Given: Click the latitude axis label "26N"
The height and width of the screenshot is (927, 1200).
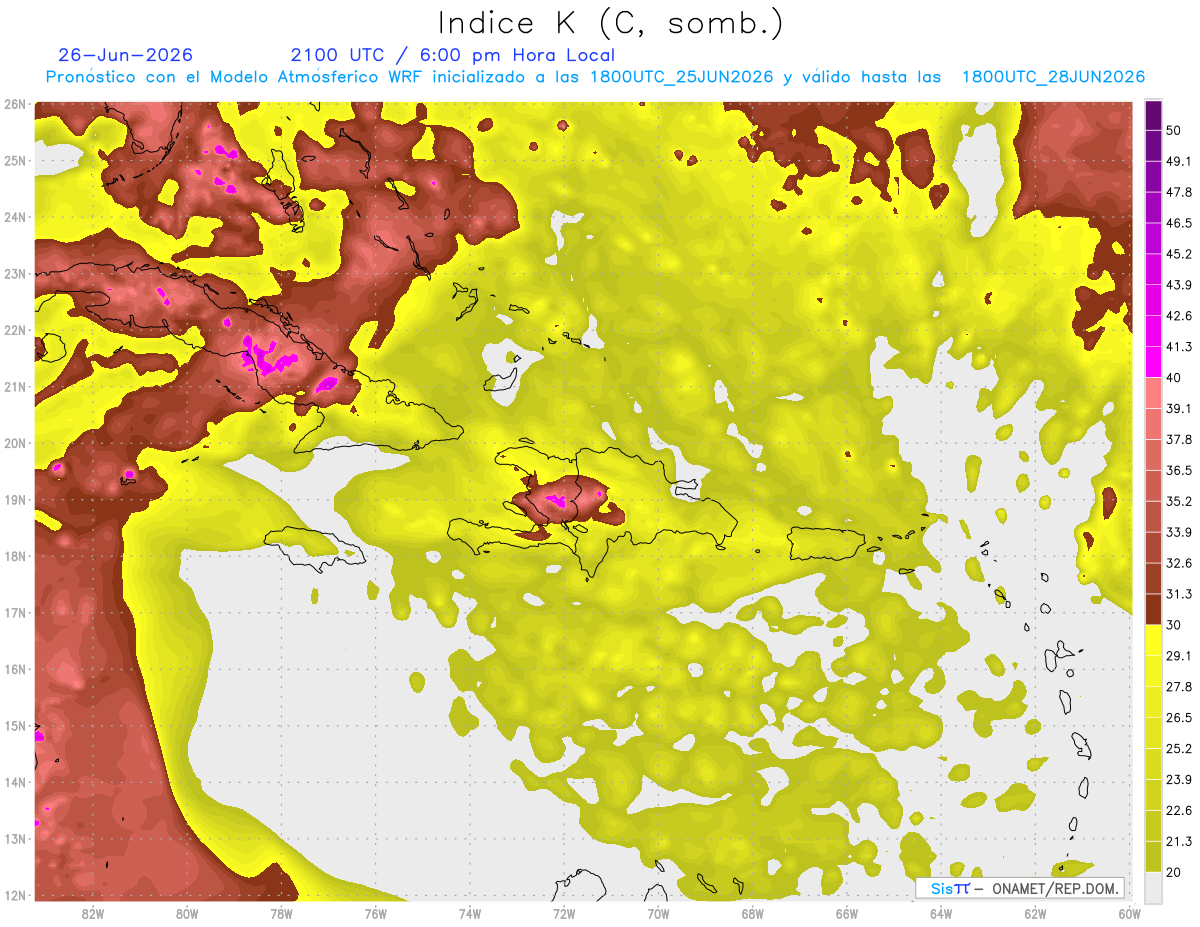Looking at the screenshot, I should click(x=15, y=104).
